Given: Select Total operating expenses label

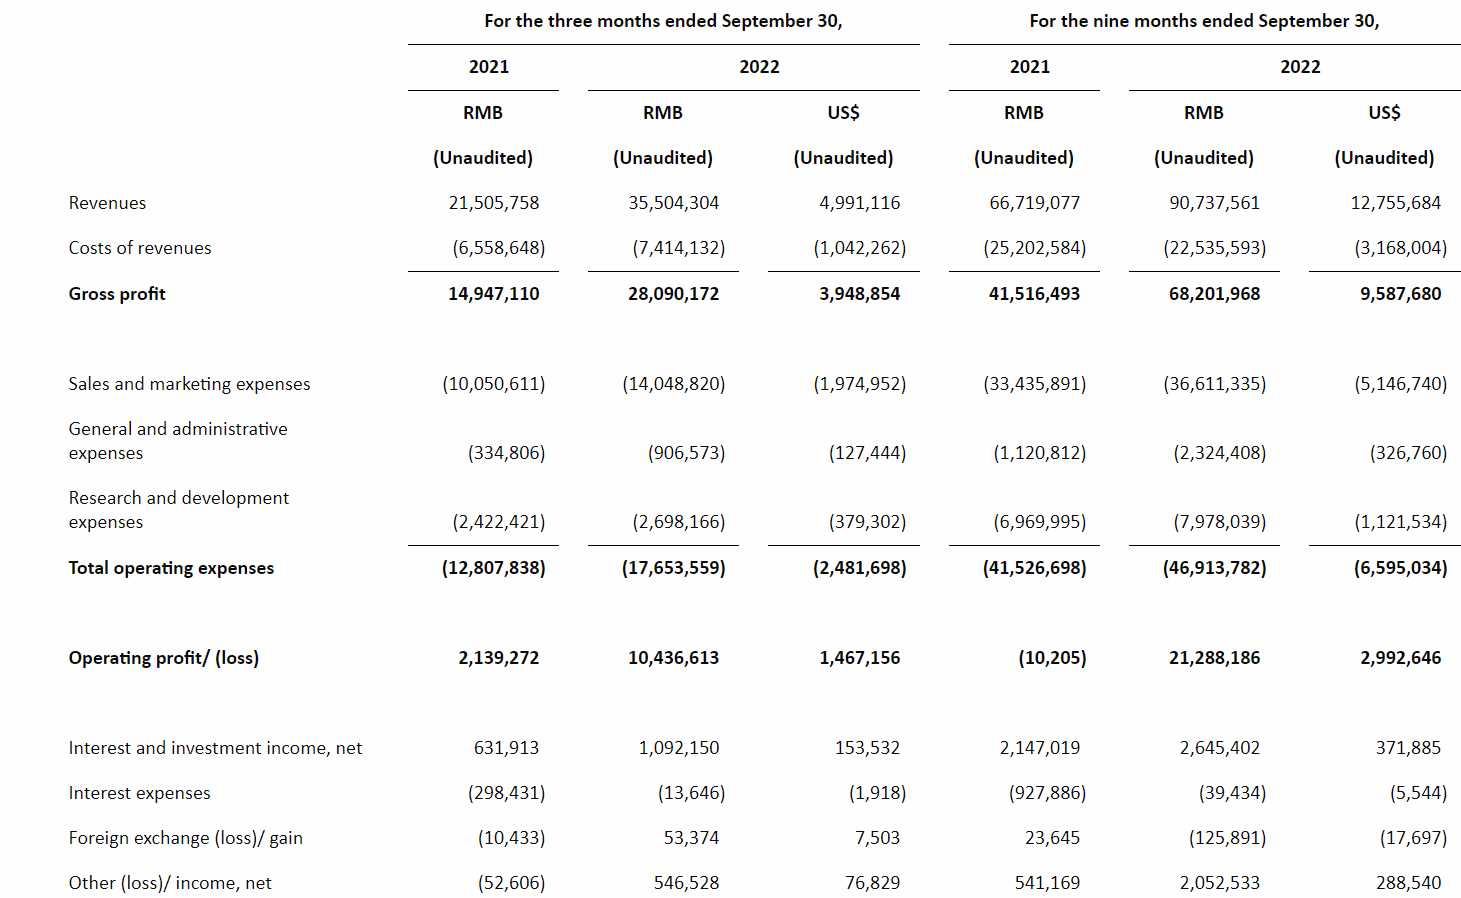Looking at the screenshot, I should pos(171,568).
